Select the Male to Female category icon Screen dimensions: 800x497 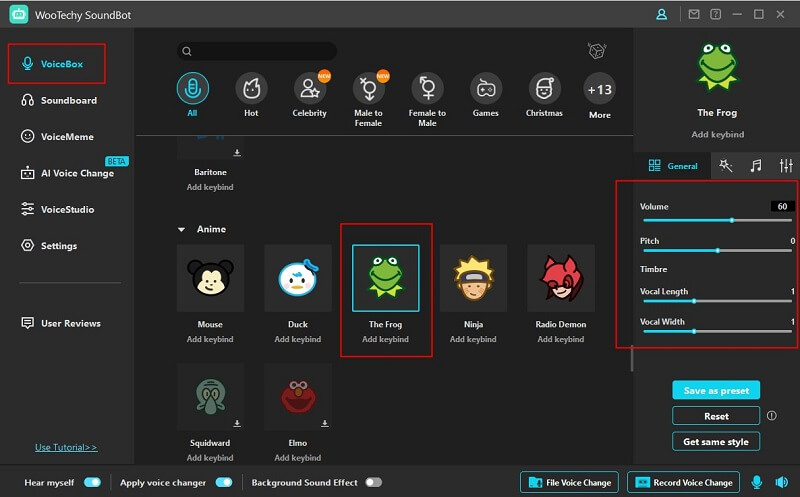click(368, 89)
